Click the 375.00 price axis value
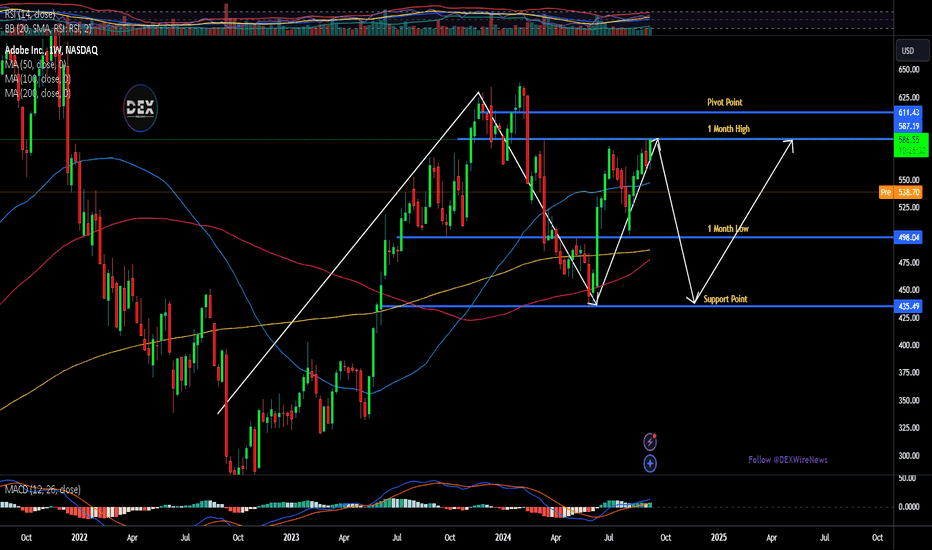The image size is (932, 550). tap(909, 372)
